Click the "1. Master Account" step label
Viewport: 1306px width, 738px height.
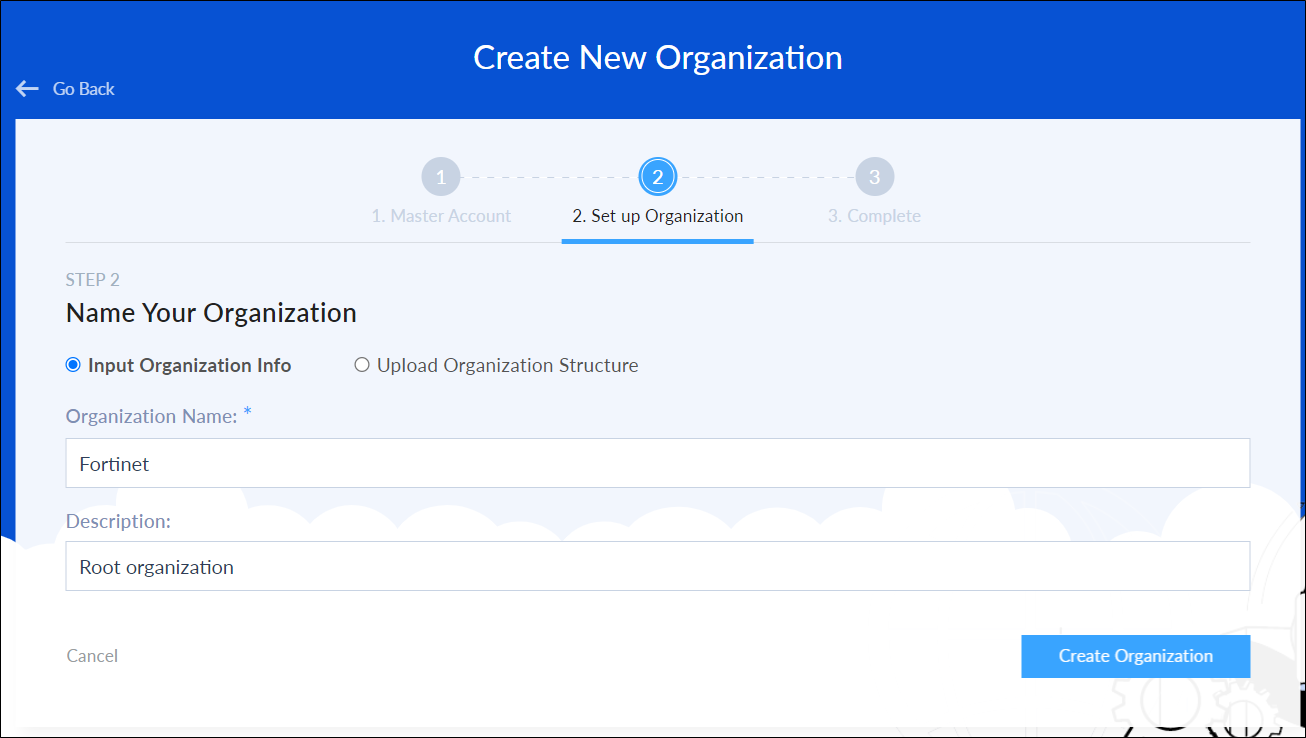[x=441, y=216]
